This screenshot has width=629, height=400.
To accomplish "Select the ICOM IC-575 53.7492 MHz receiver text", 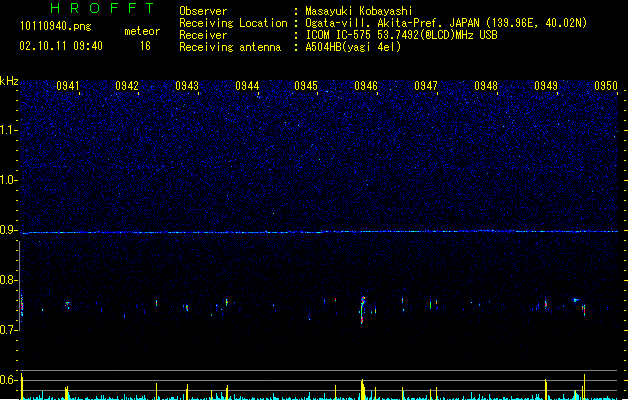I will coord(402,35).
